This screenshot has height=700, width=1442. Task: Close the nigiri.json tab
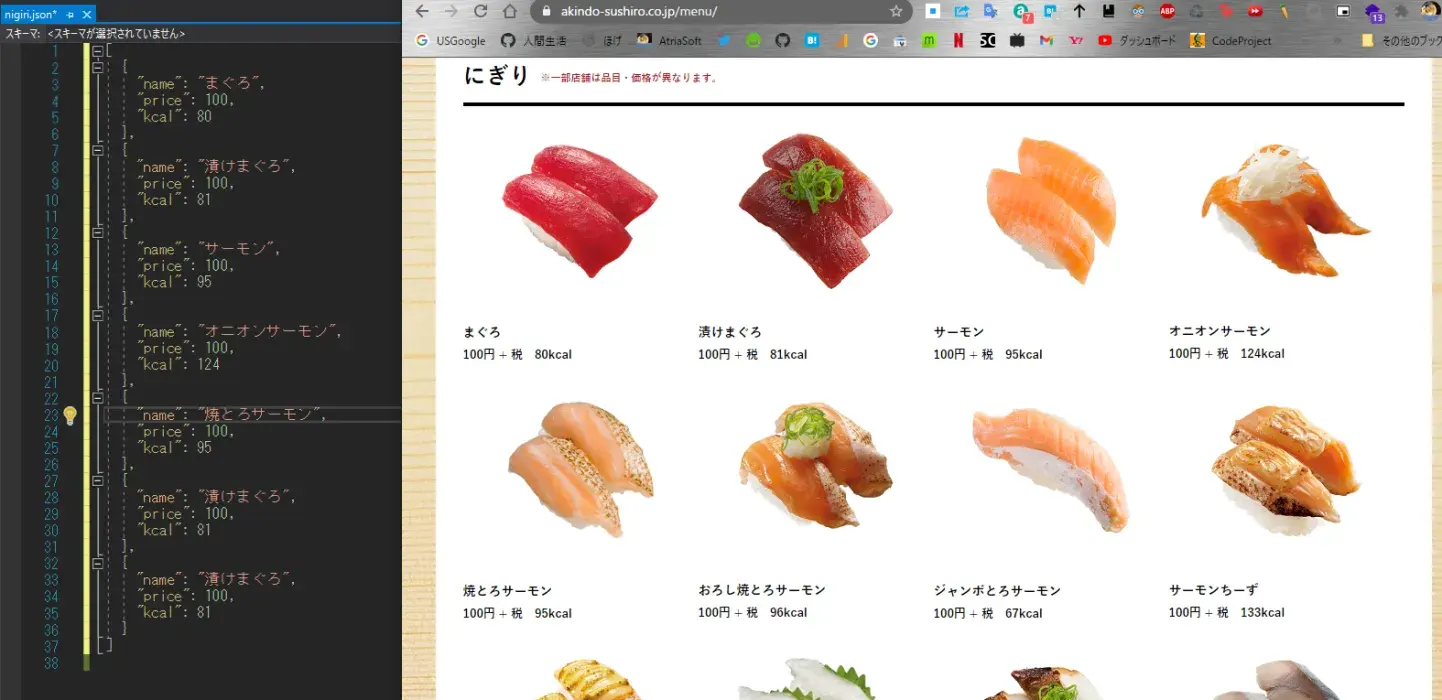pyautogui.click(x=87, y=15)
